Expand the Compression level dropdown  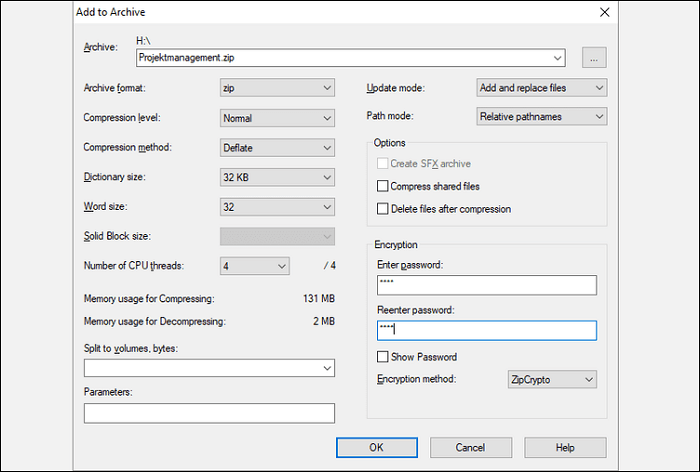click(x=277, y=118)
